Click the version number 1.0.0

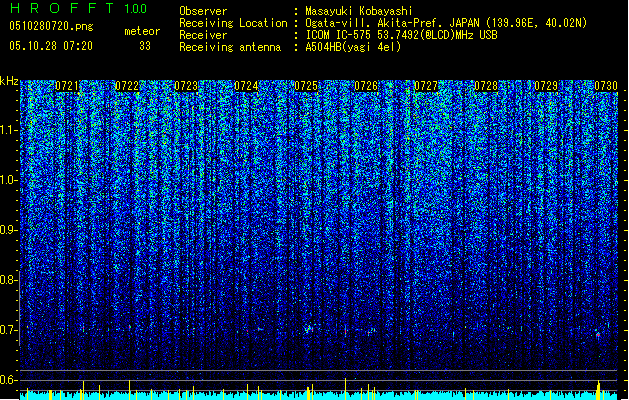[136, 9]
